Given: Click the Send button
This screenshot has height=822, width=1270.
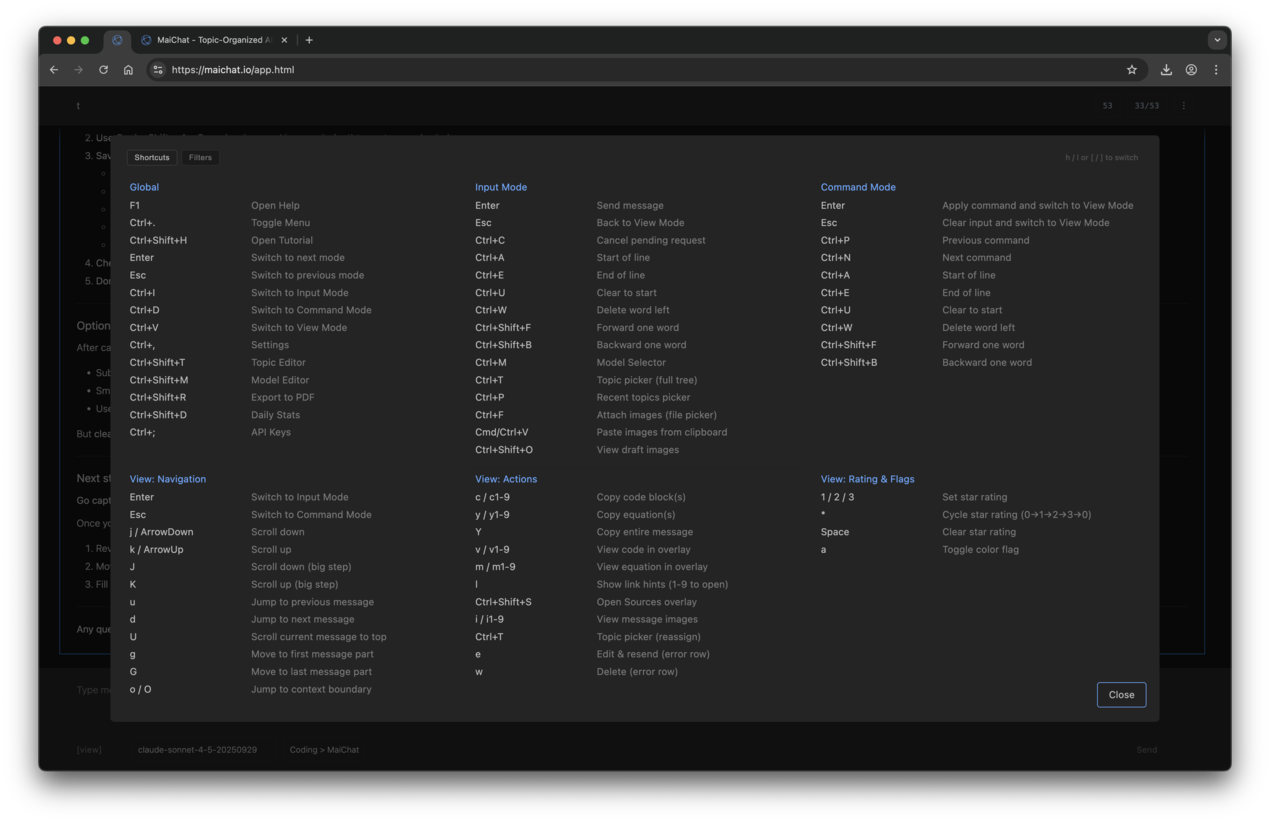Looking at the screenshot, I should point(1146,749).
